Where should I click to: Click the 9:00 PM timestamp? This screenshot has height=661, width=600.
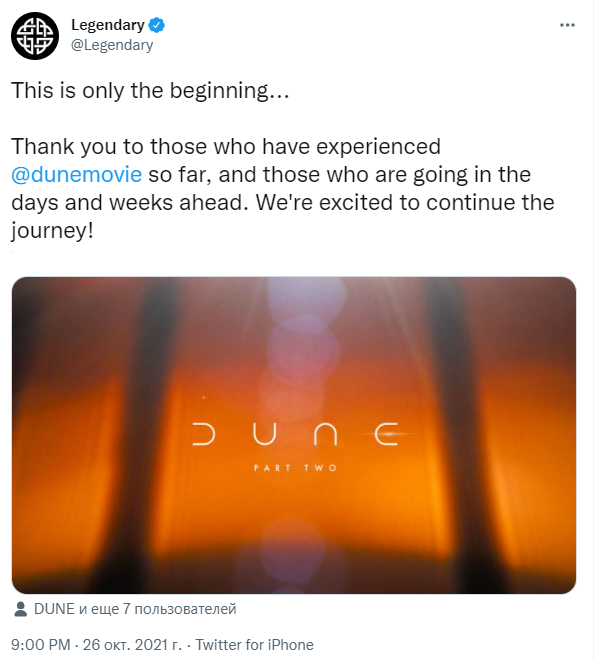40,645
